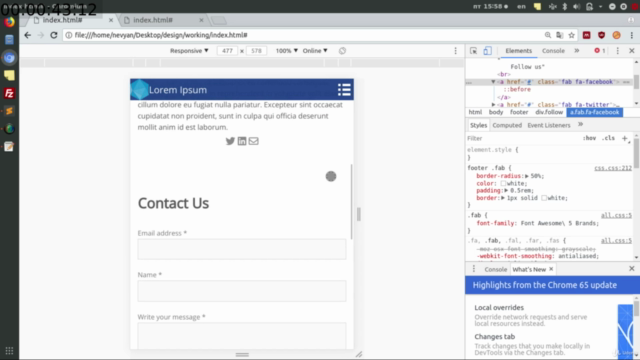The image size is (640, 360).
Task: Click the envelope email icon on the page
Action: (253, 141)
